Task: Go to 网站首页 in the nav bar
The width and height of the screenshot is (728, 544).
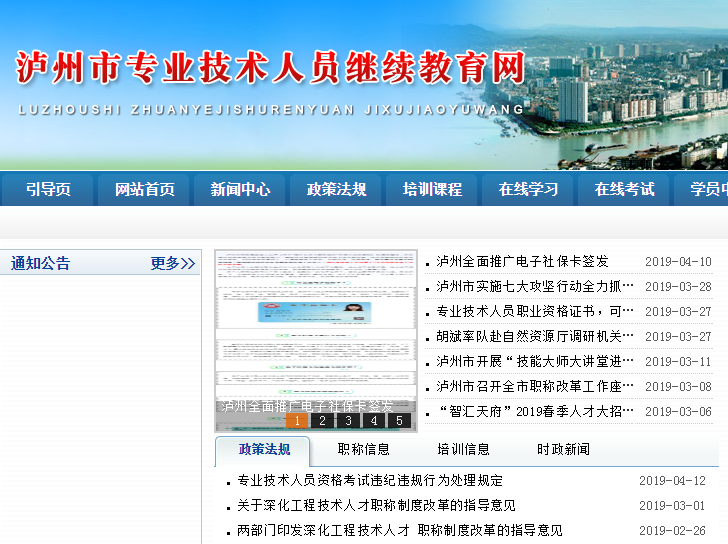Action: (144, 189)
